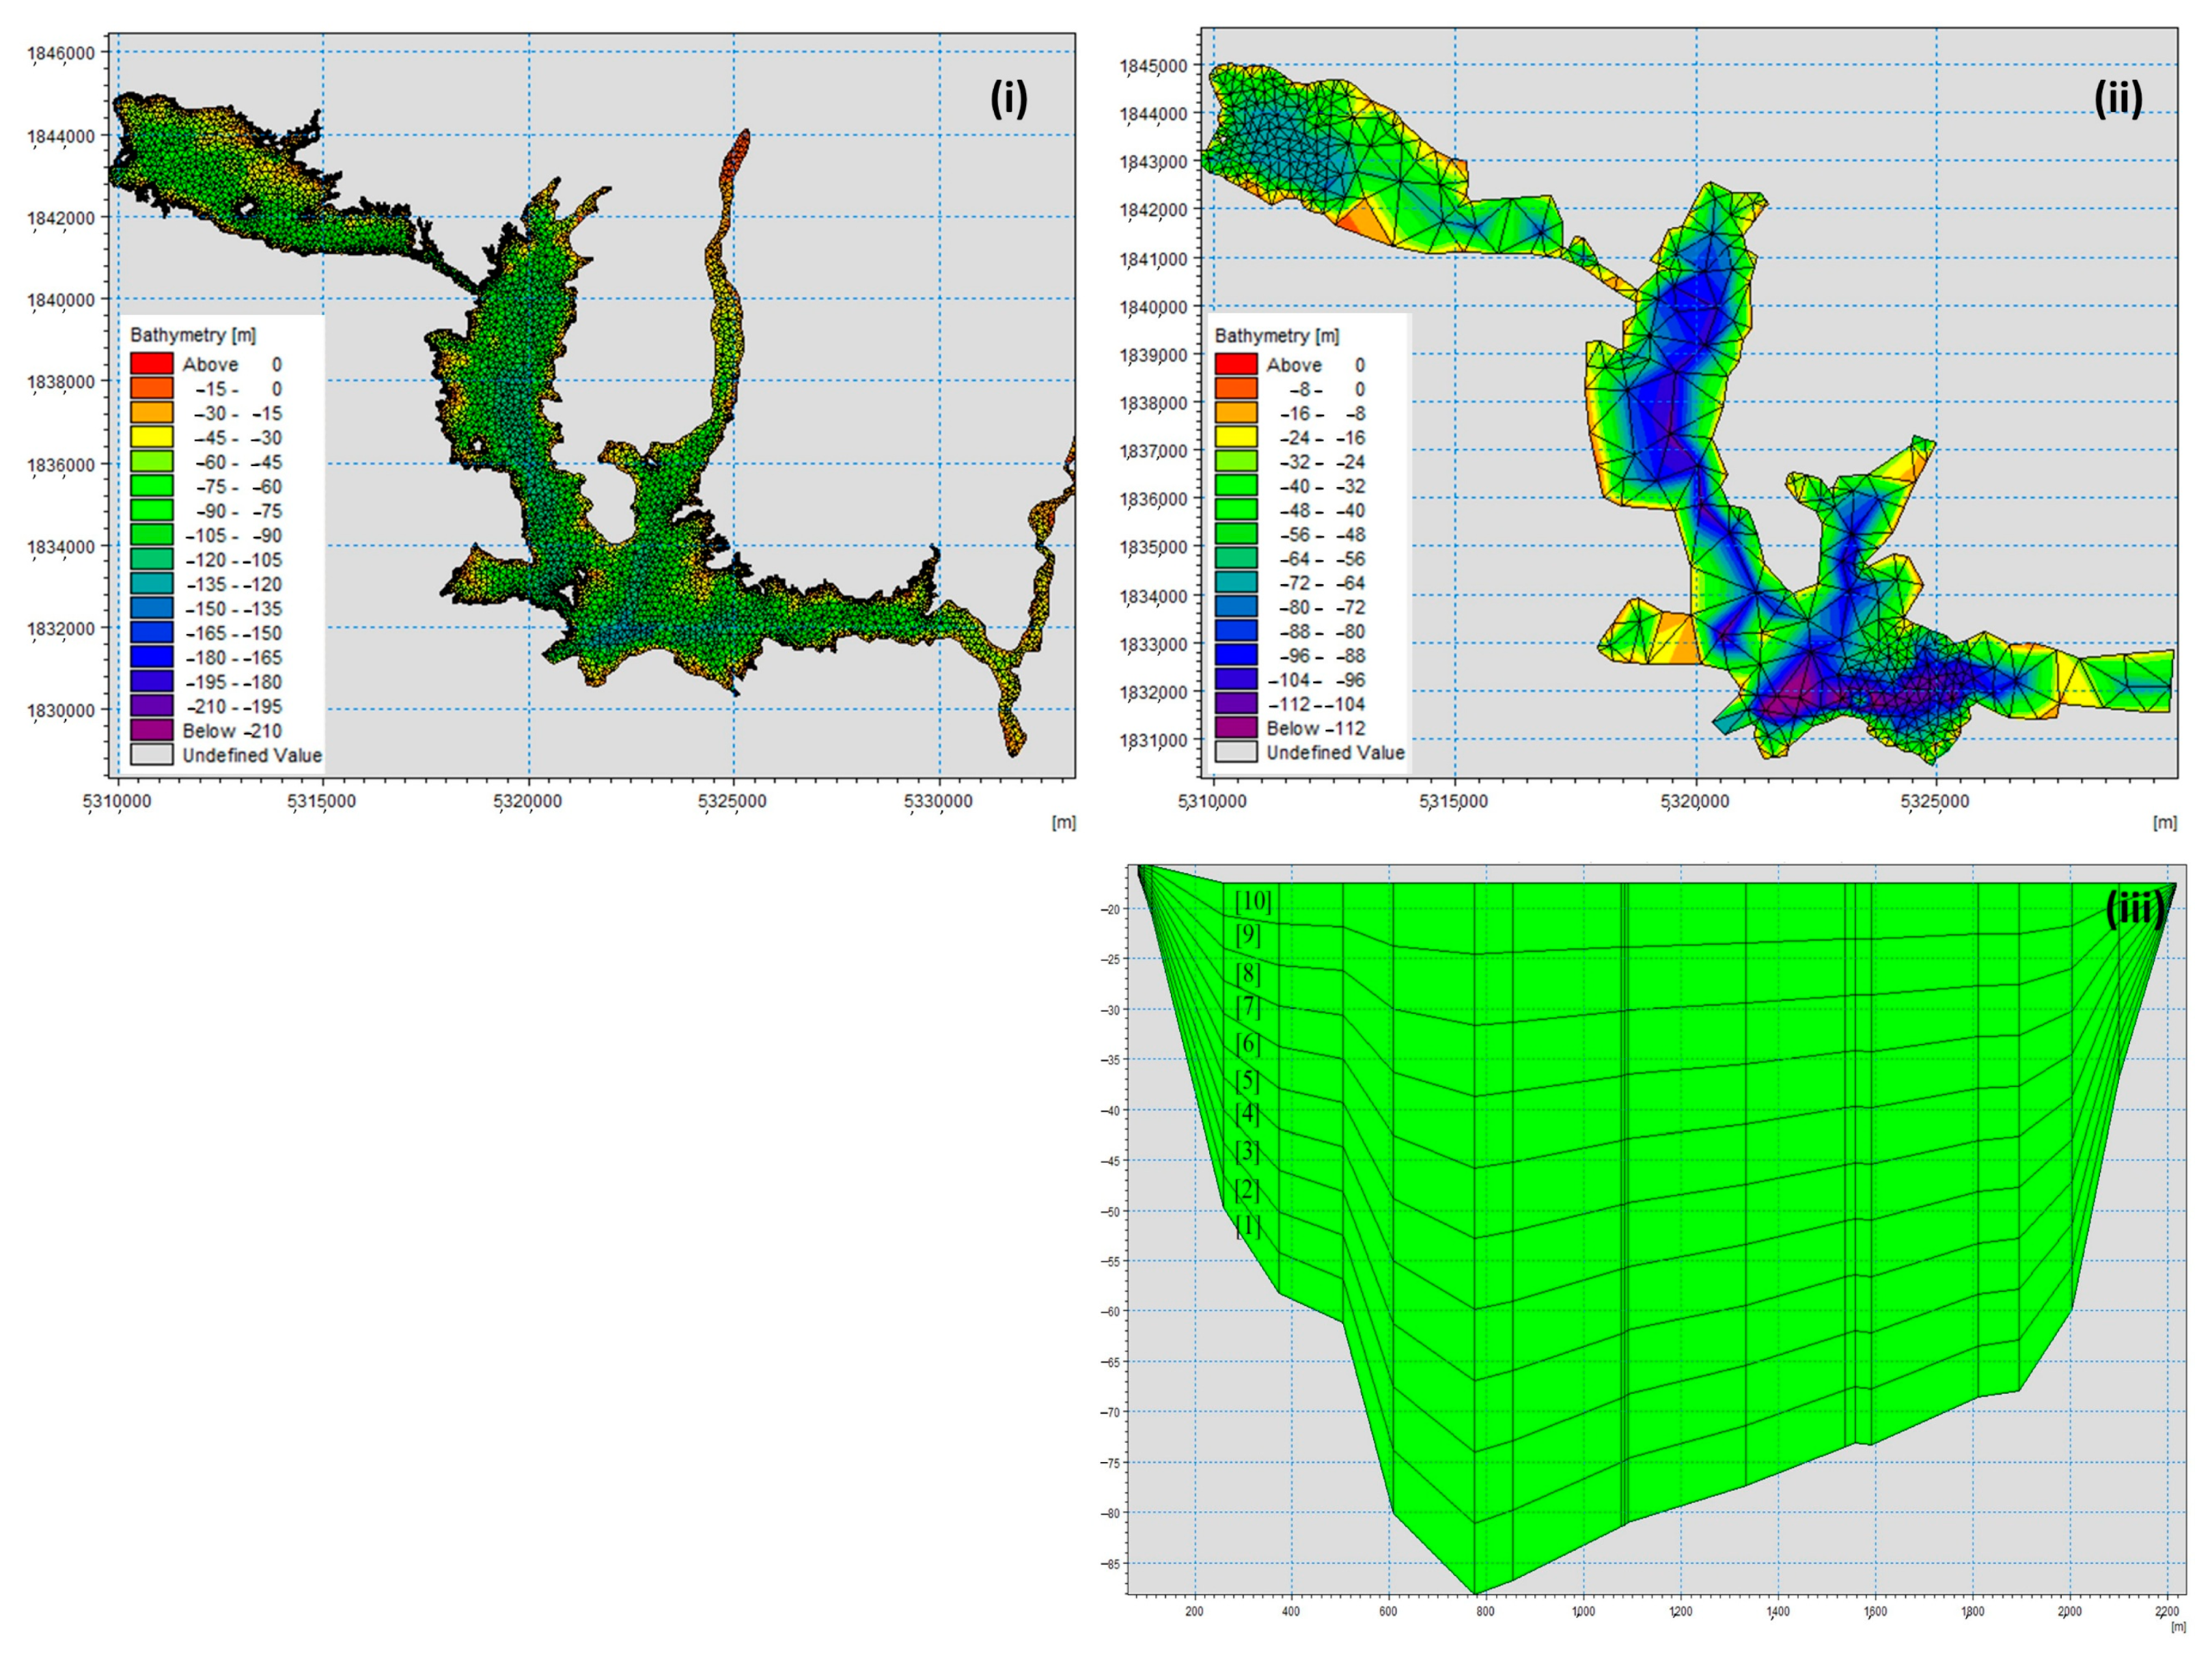This screenshot has height=1654, width=2212.
Task: Click the 1830000 y-axis label in panel (i)
Action: pyautogui.click(x=62, y=711)
